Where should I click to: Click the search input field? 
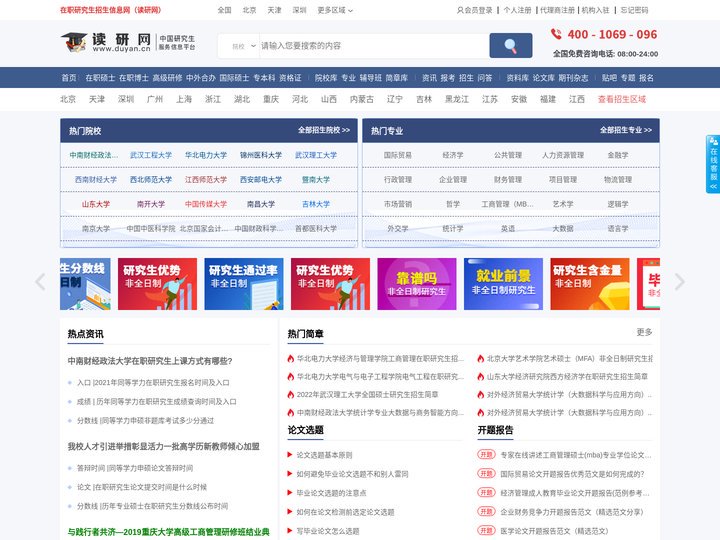click(374, 45)
